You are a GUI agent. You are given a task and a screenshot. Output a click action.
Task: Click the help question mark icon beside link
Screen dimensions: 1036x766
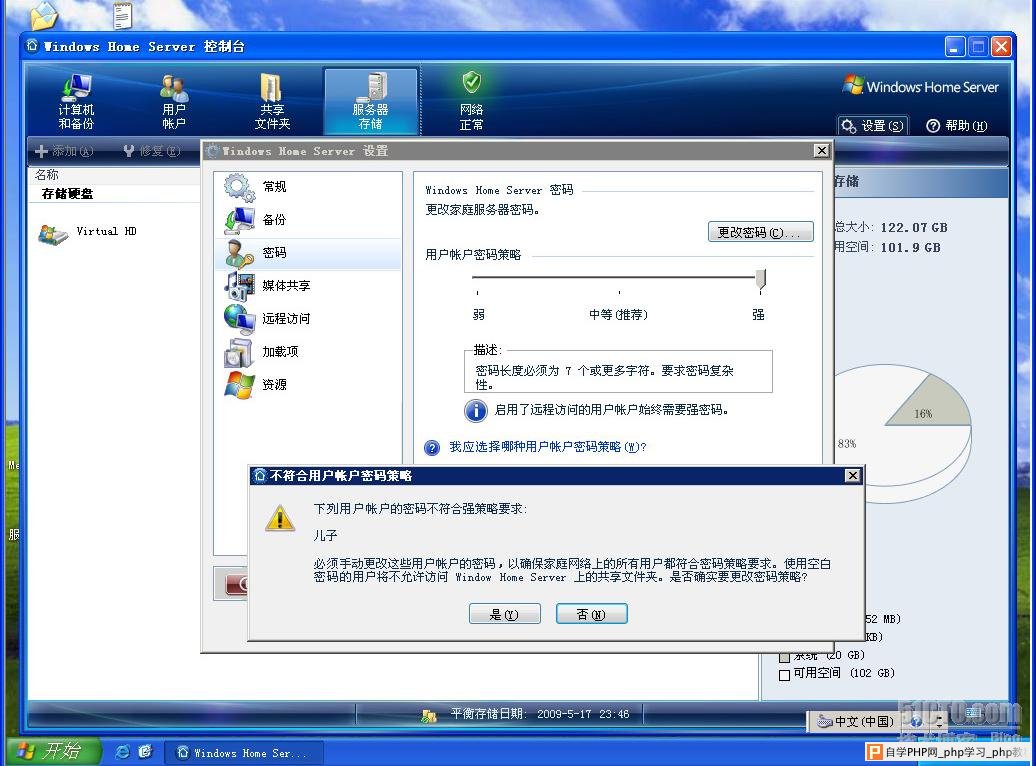(432, 447)
